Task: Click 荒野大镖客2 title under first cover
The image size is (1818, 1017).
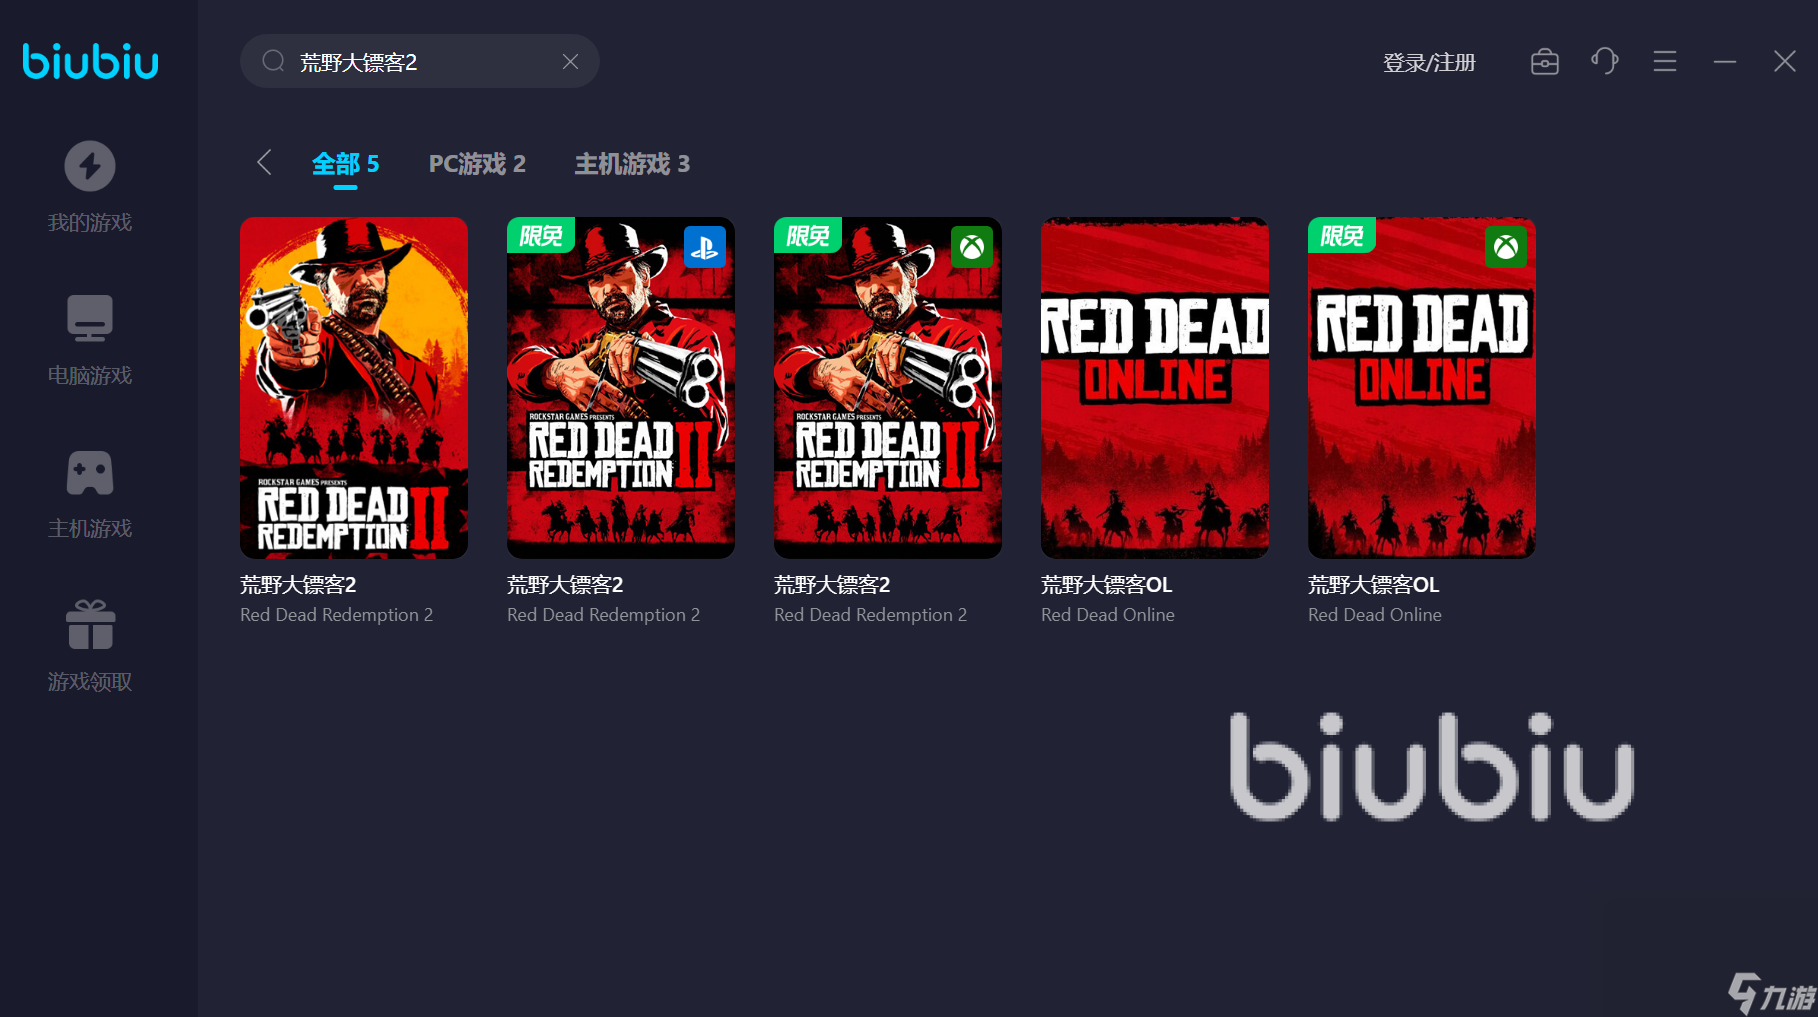Action: [298, 585]
